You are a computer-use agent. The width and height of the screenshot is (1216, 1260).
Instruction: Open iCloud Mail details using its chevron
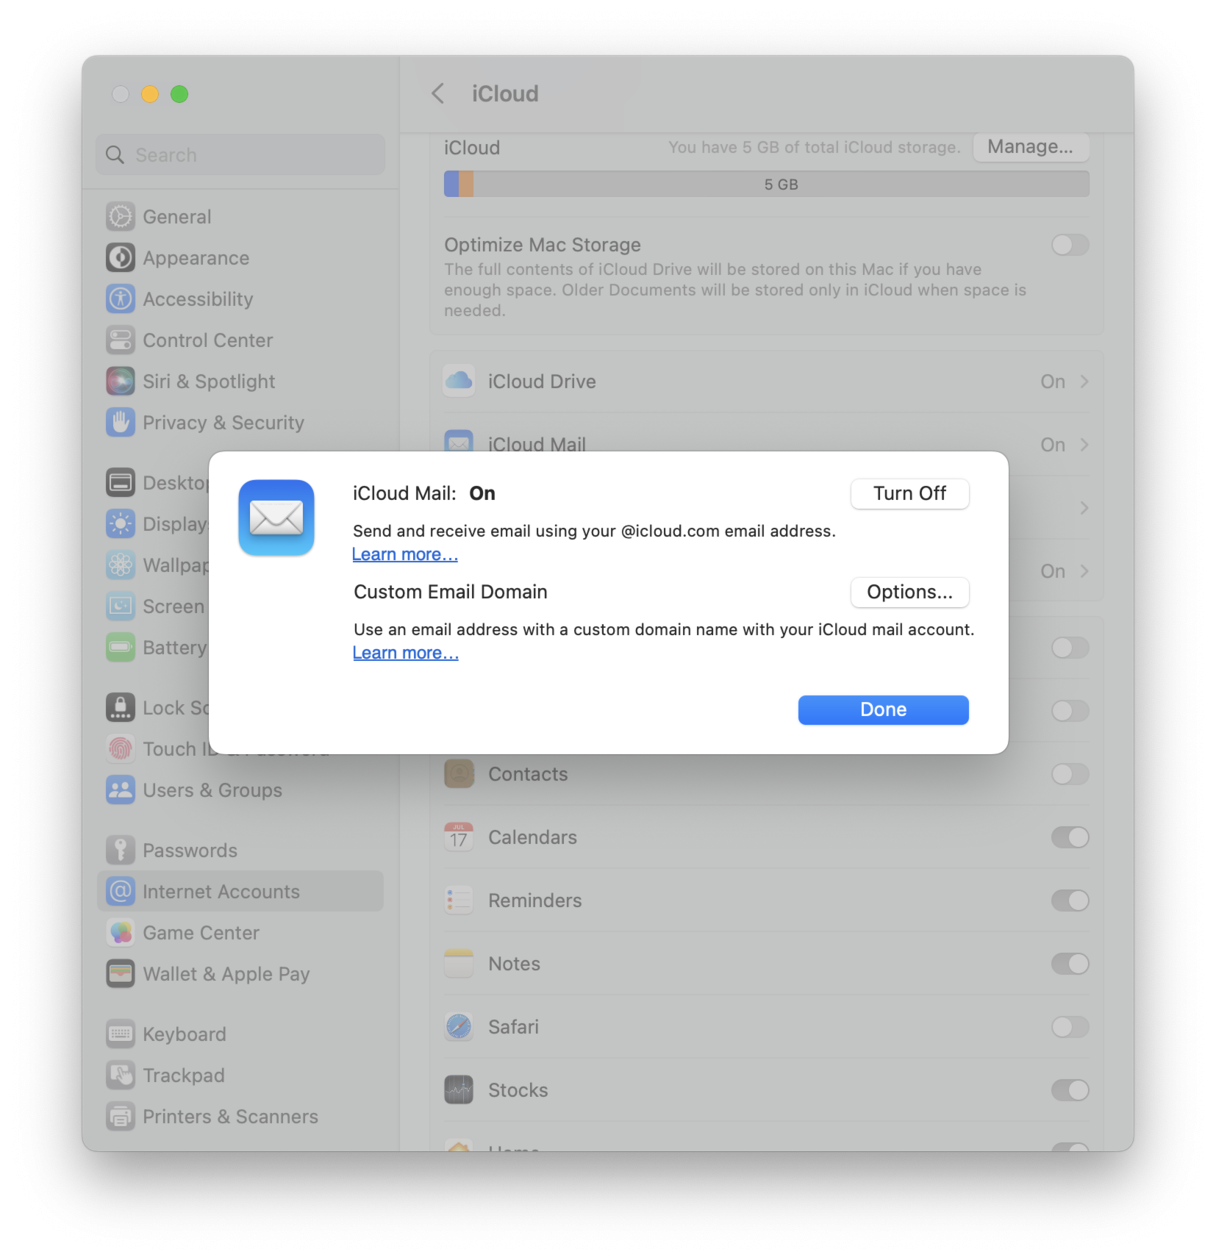(1085, 444)
